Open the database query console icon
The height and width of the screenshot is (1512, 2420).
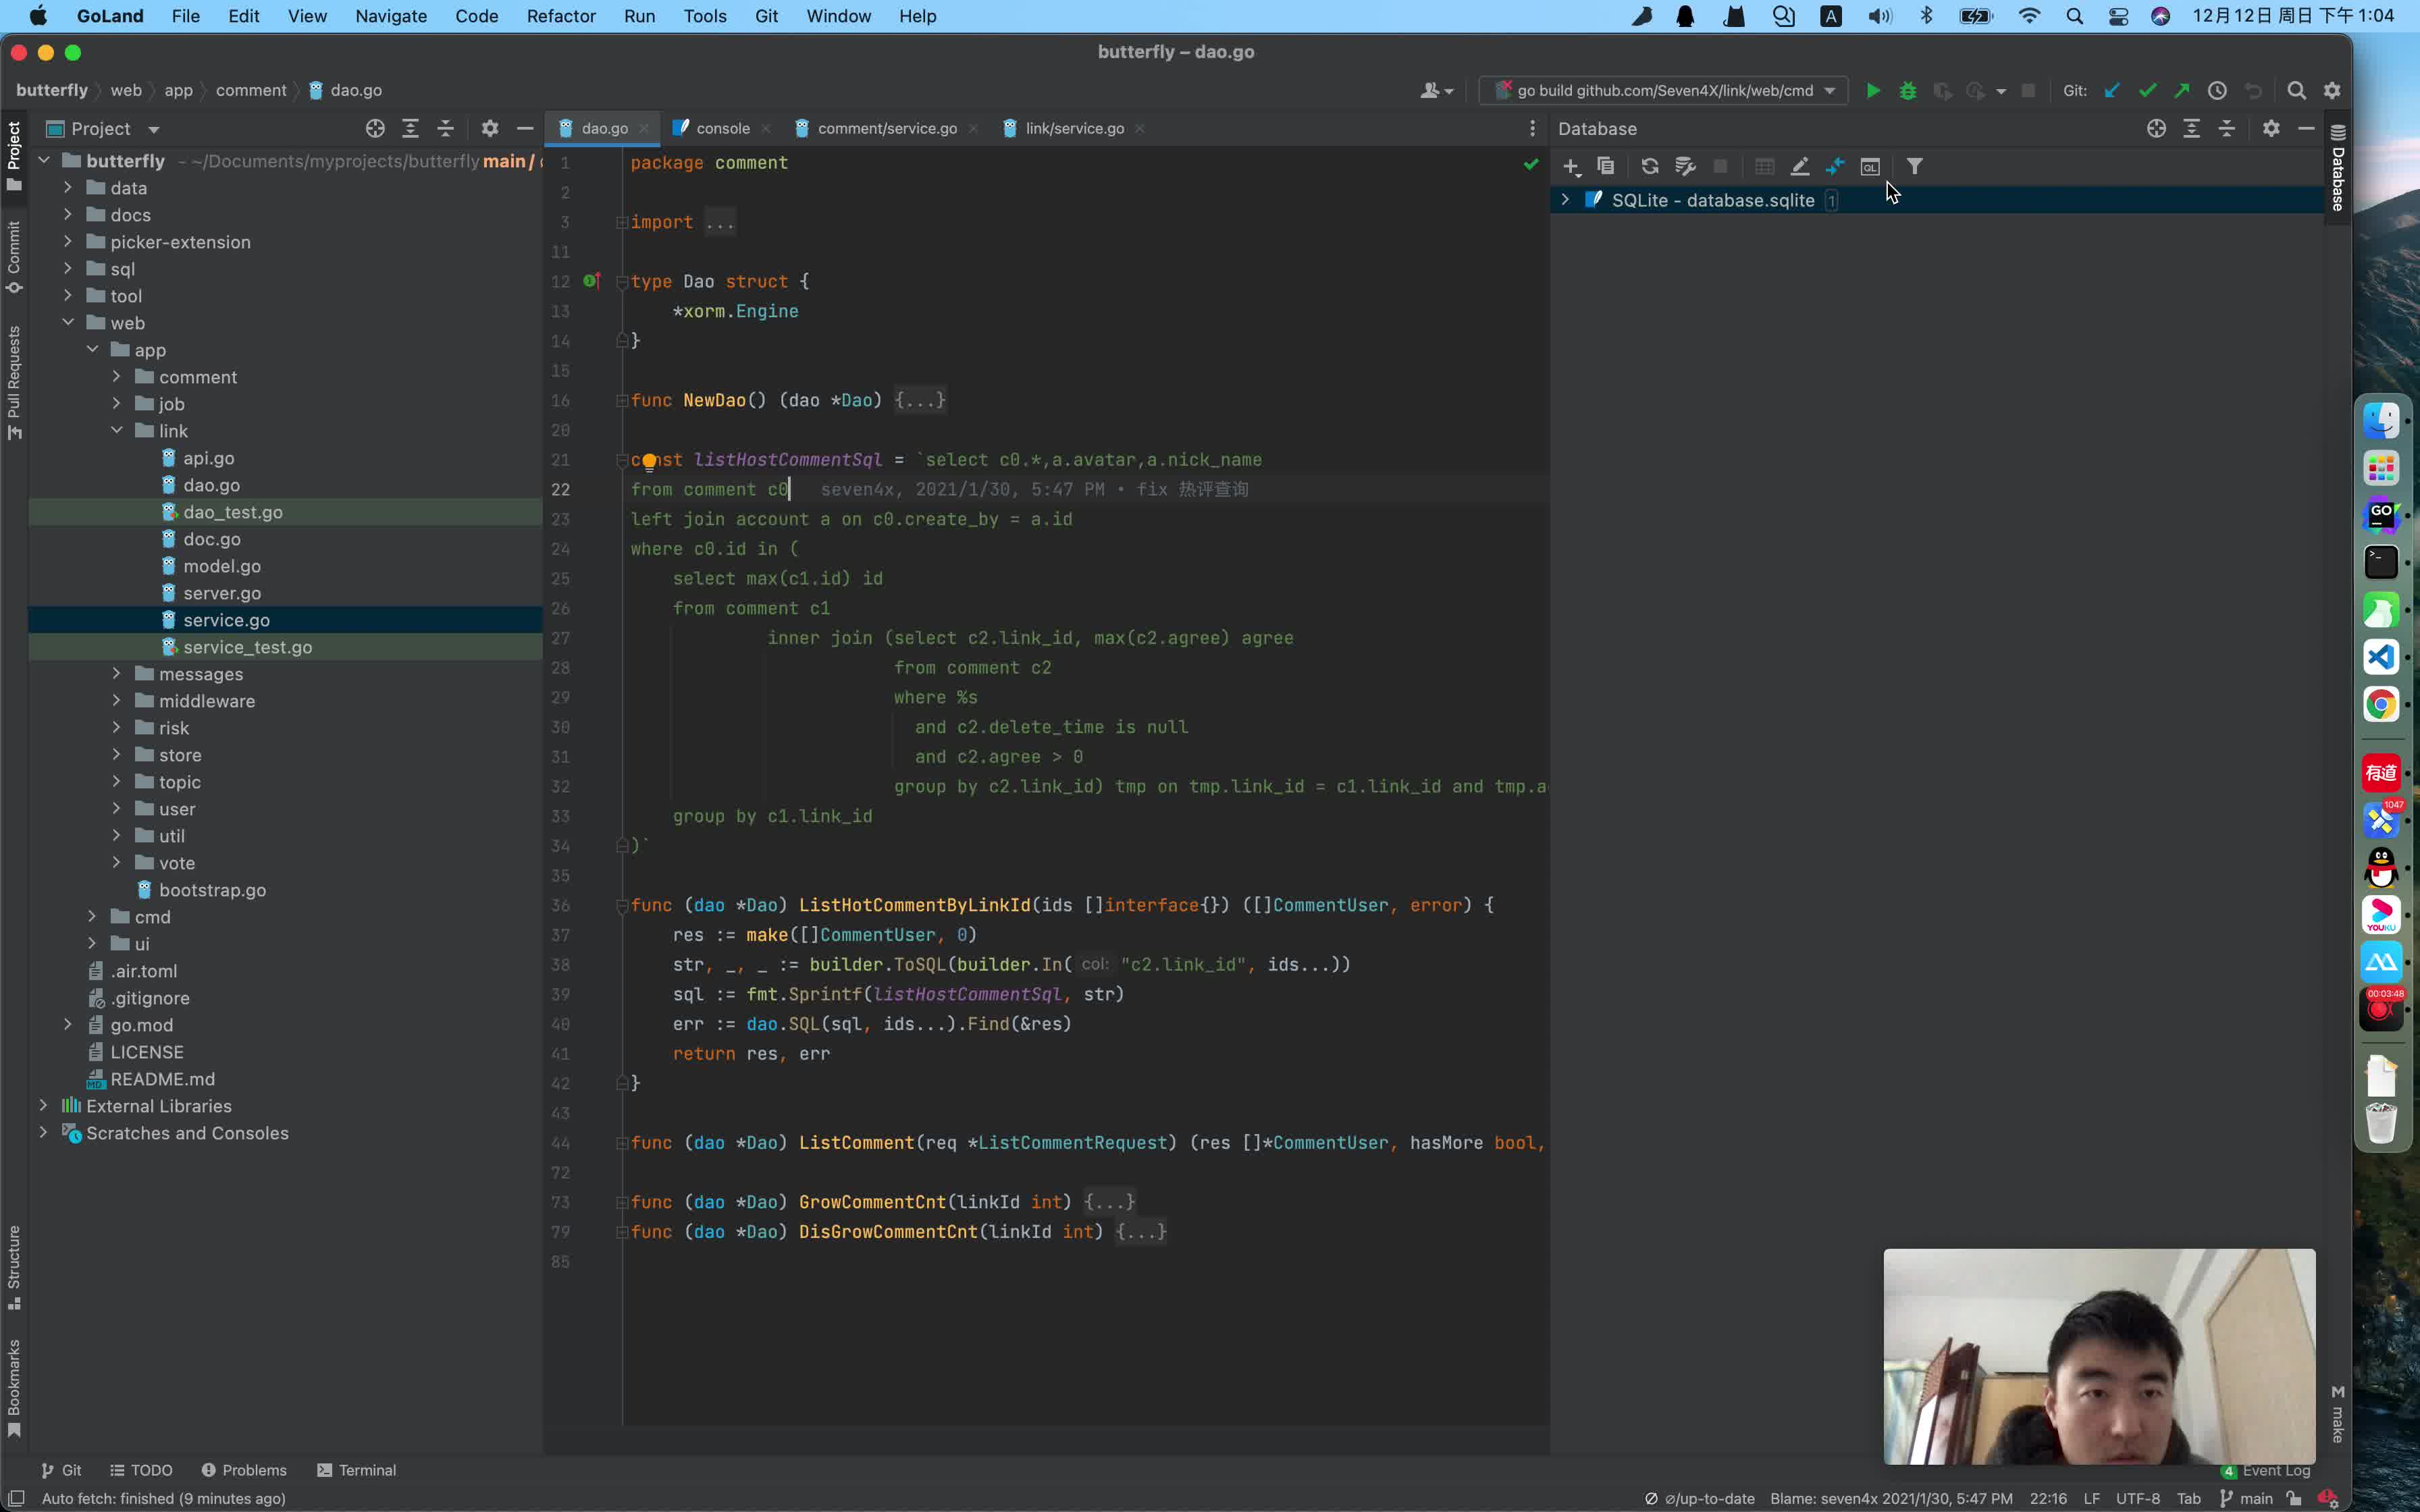point(1869,167)
